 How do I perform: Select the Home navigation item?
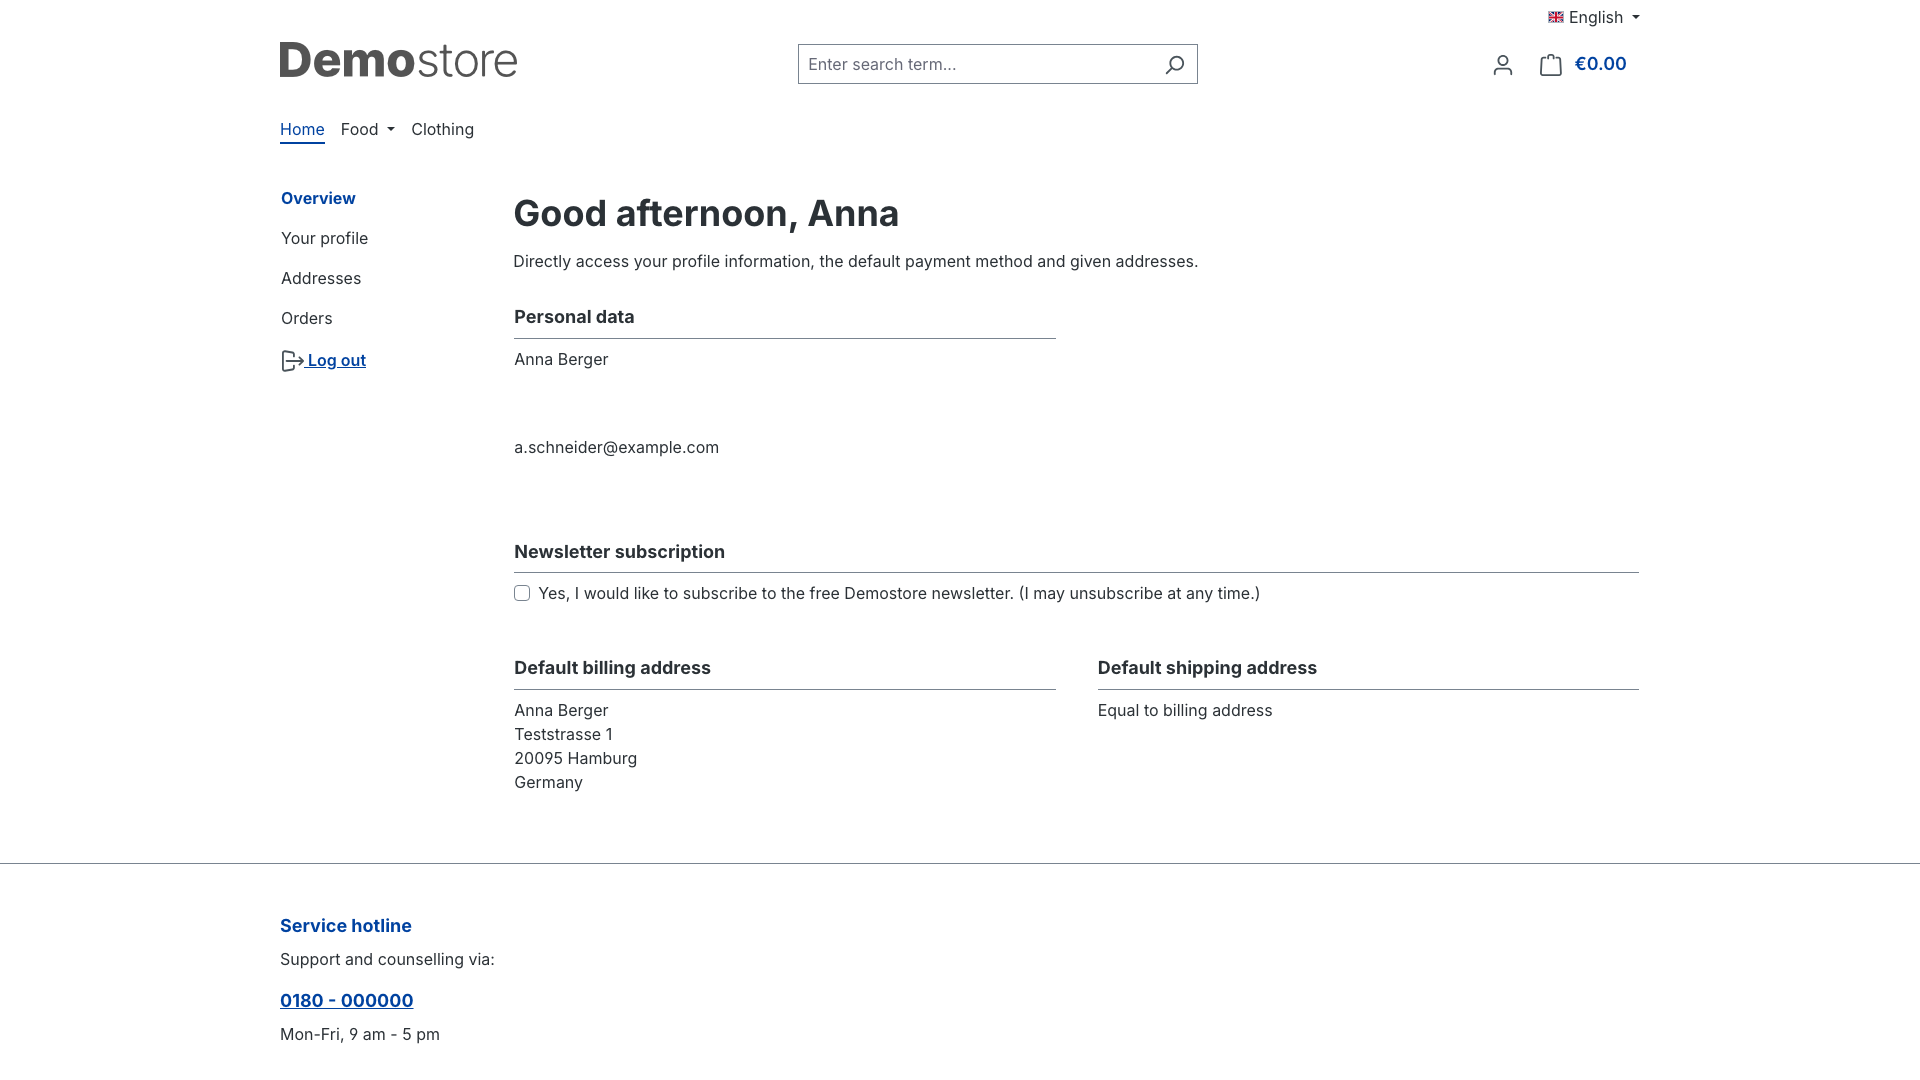tap(302, 129)
